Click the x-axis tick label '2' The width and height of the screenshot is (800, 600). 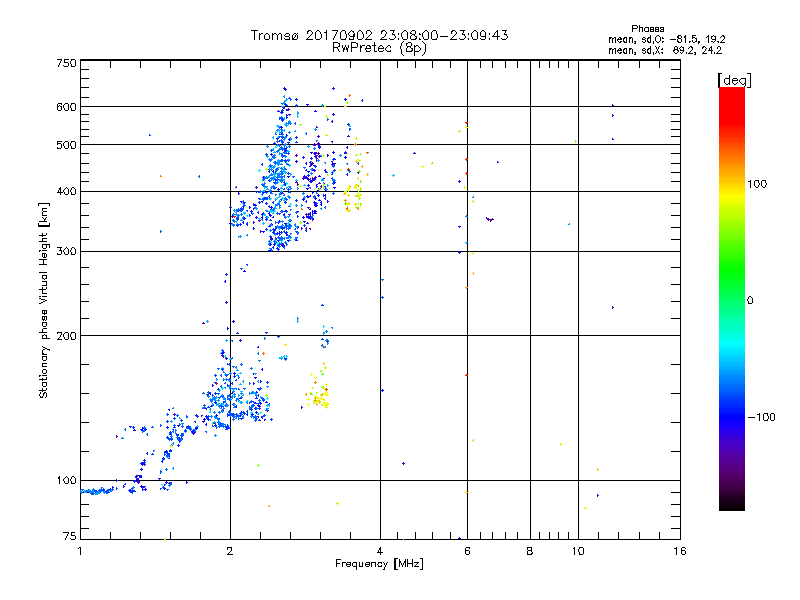pos(230,551)
